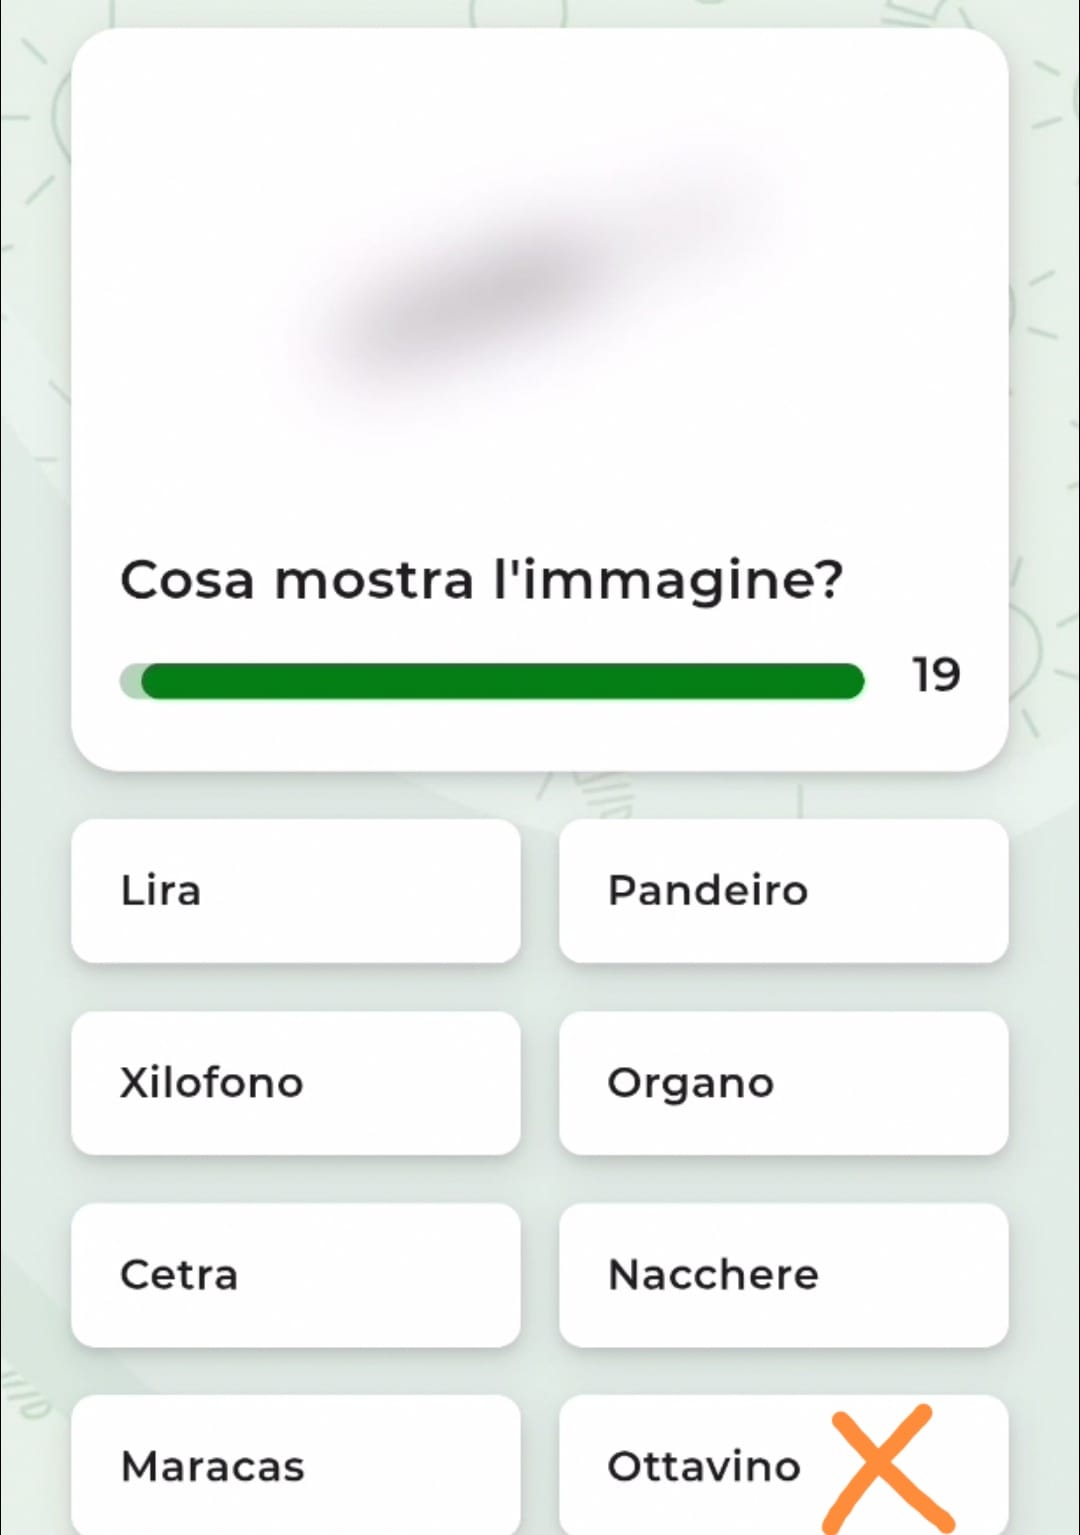This screenshot has height=1535, width=1080.
Task: Click the dash doodles in the top-right corner
Action: point(1045,95)
